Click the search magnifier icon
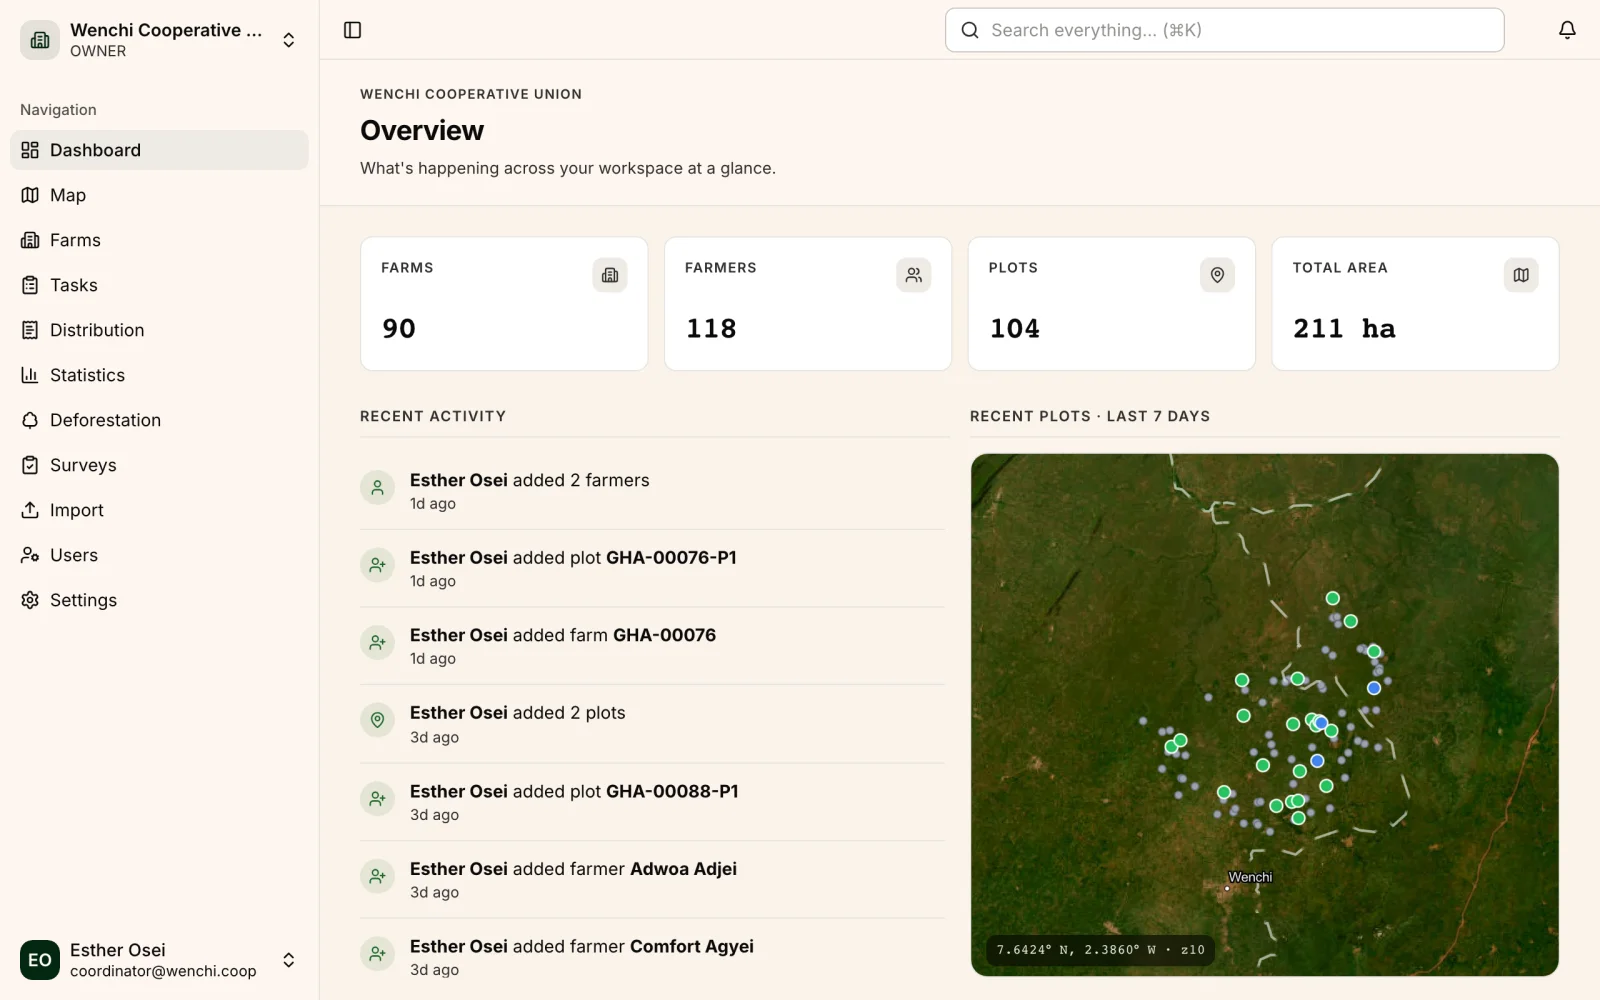 pos(969,30)
